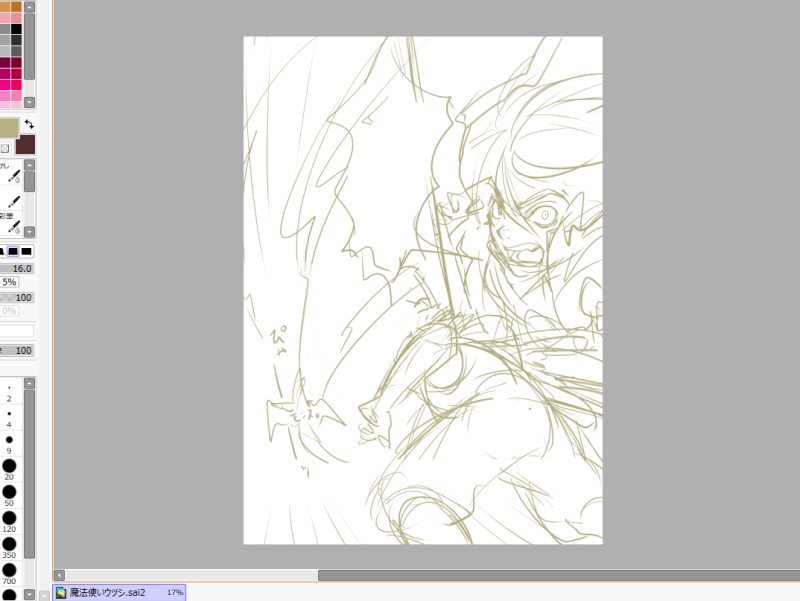This screenshot has height=601, width=800.
Task: Click the sketch canvas drawing area
Action: (x=423, y=290)
